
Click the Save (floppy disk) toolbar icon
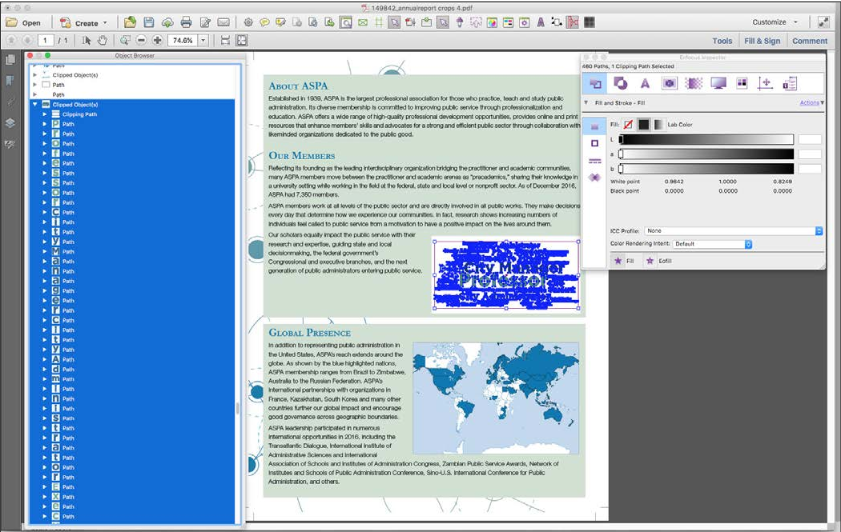pyautogui.click(x=149, y=22)
